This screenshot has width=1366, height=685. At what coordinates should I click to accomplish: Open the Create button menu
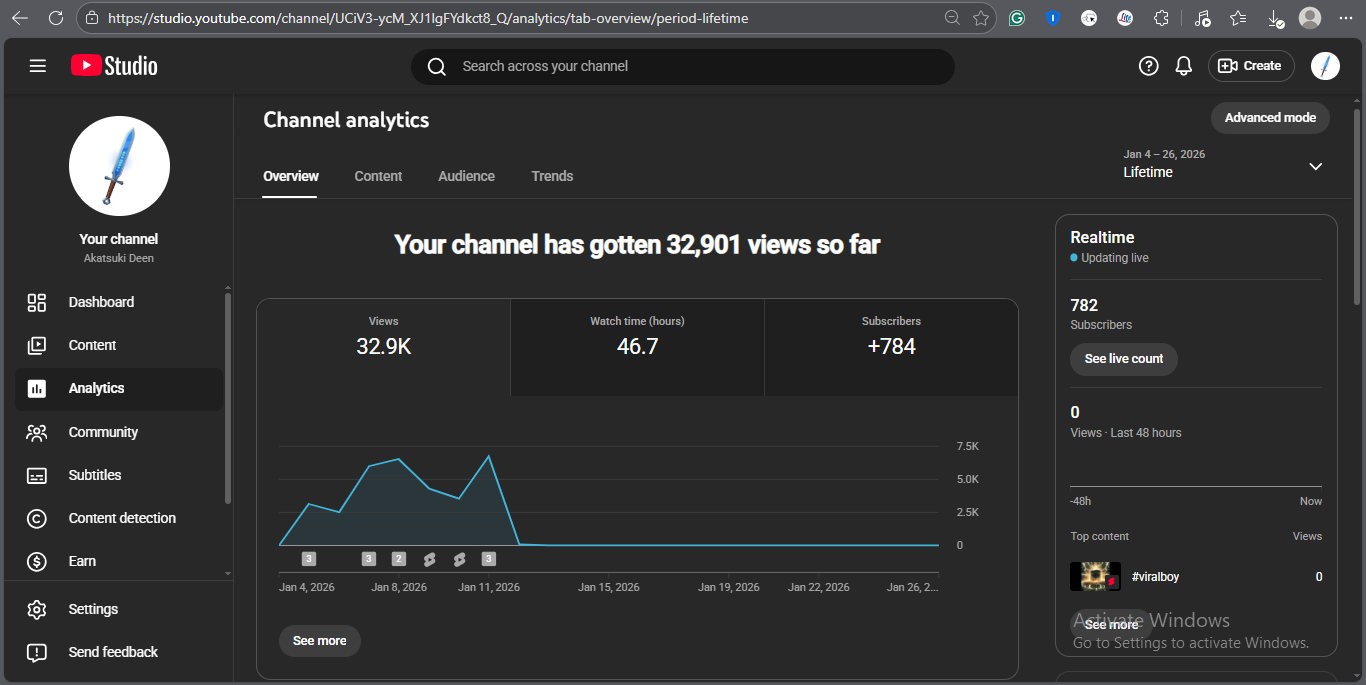[1250, 66]
